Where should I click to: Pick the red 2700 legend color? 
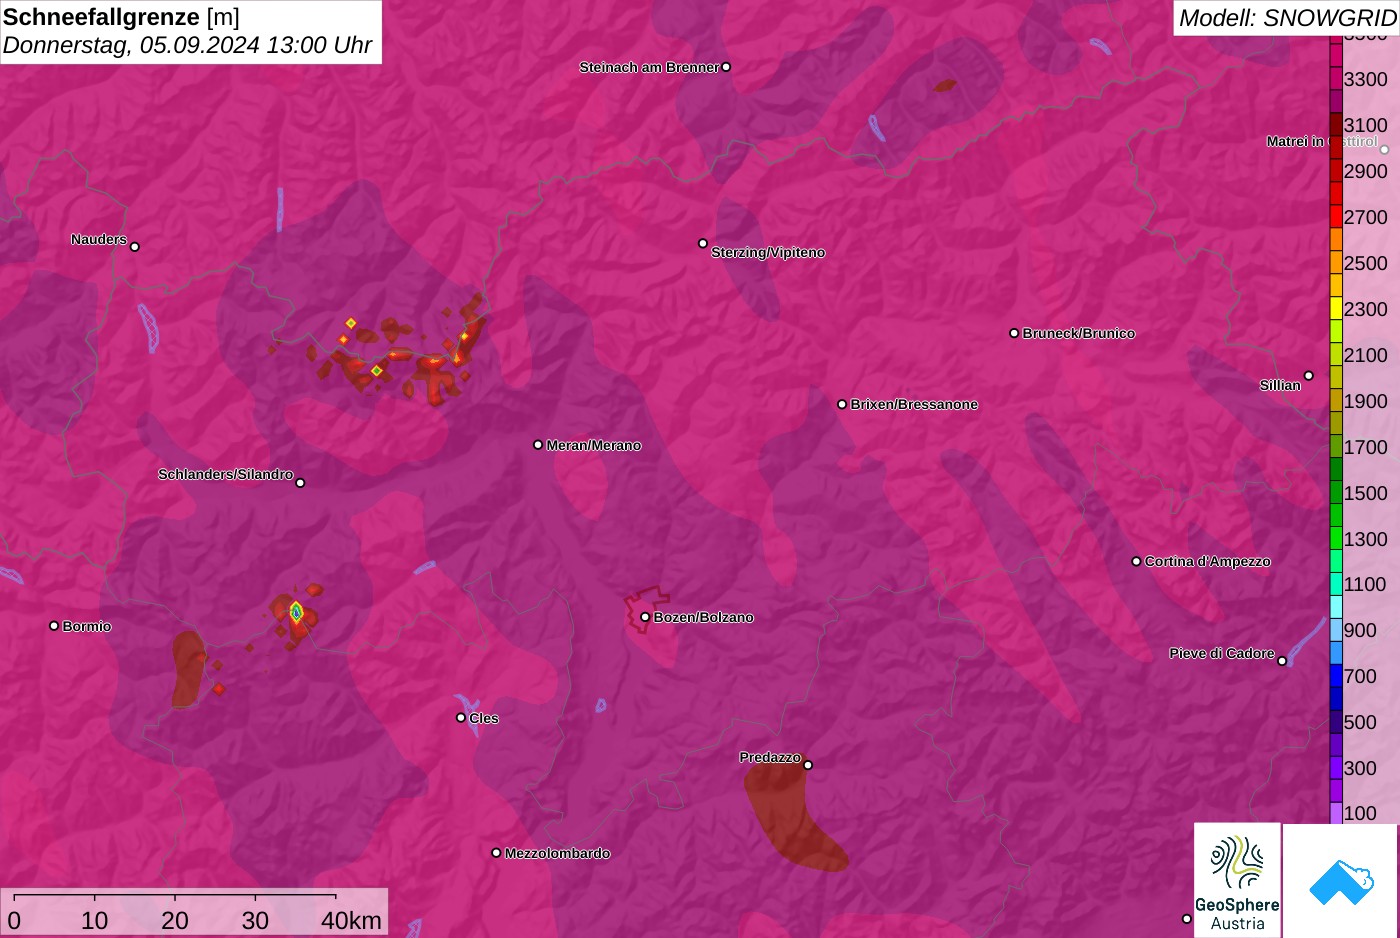pyautogui.click(x=1336, y=217)
